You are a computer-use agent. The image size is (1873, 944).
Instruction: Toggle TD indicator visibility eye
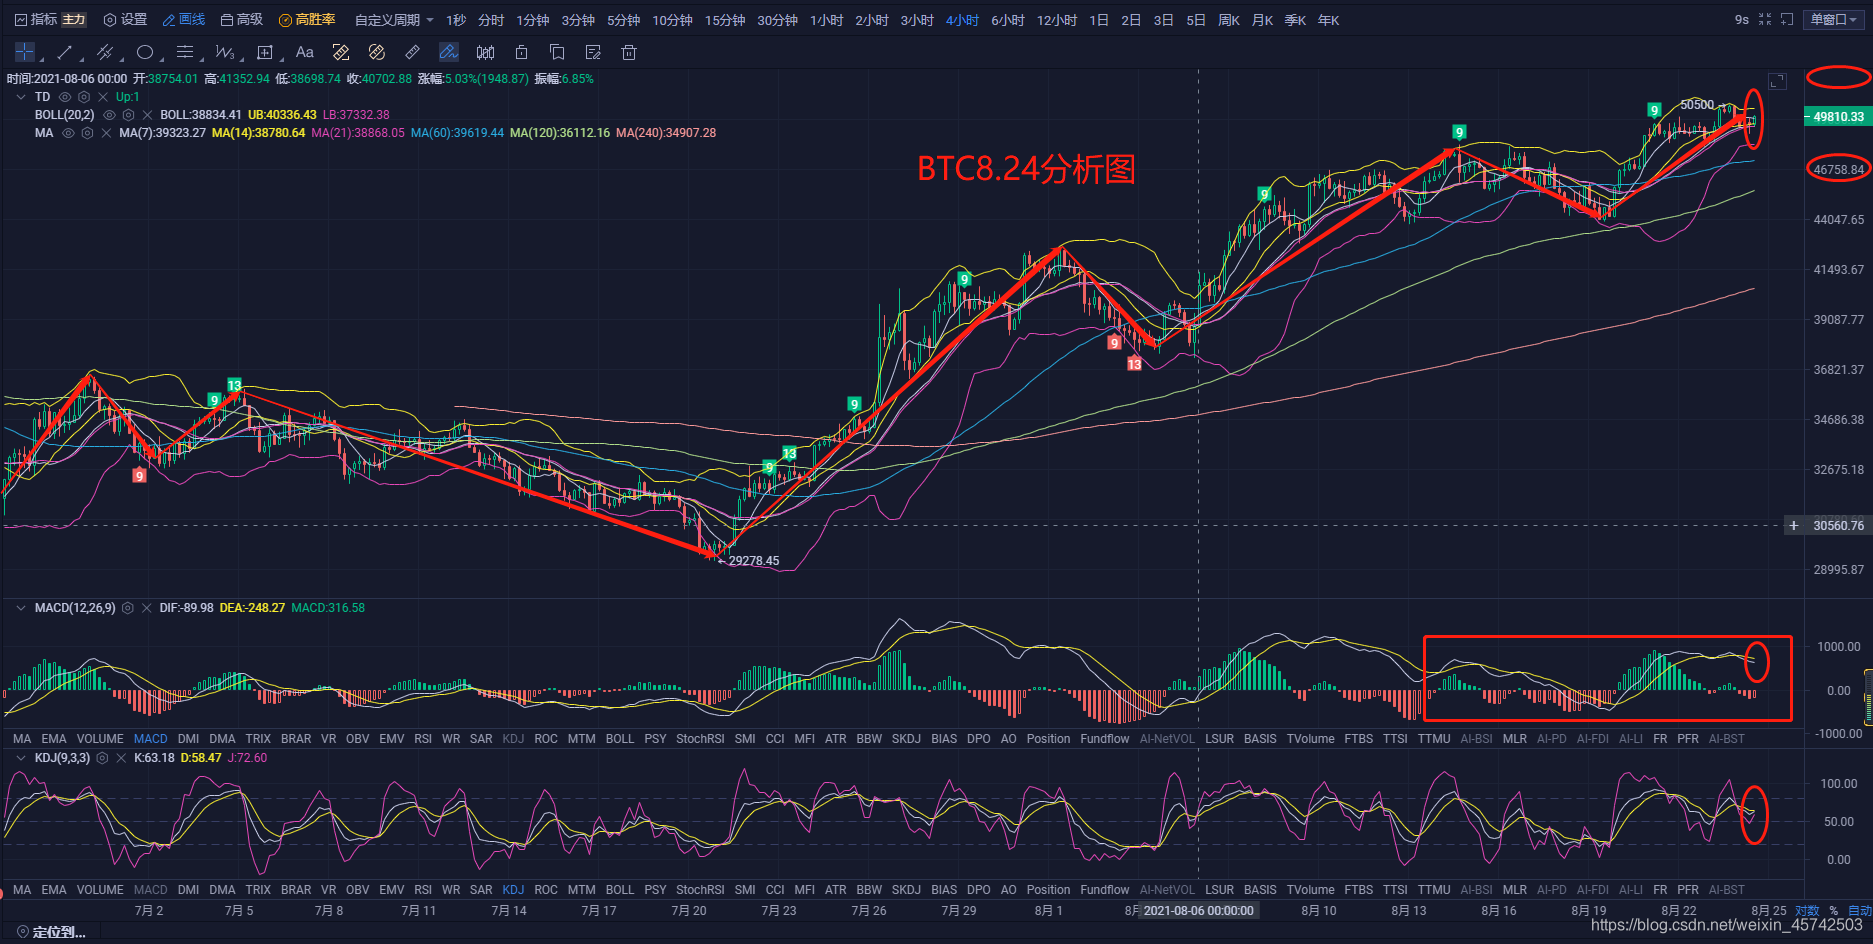tap(65, 97)
